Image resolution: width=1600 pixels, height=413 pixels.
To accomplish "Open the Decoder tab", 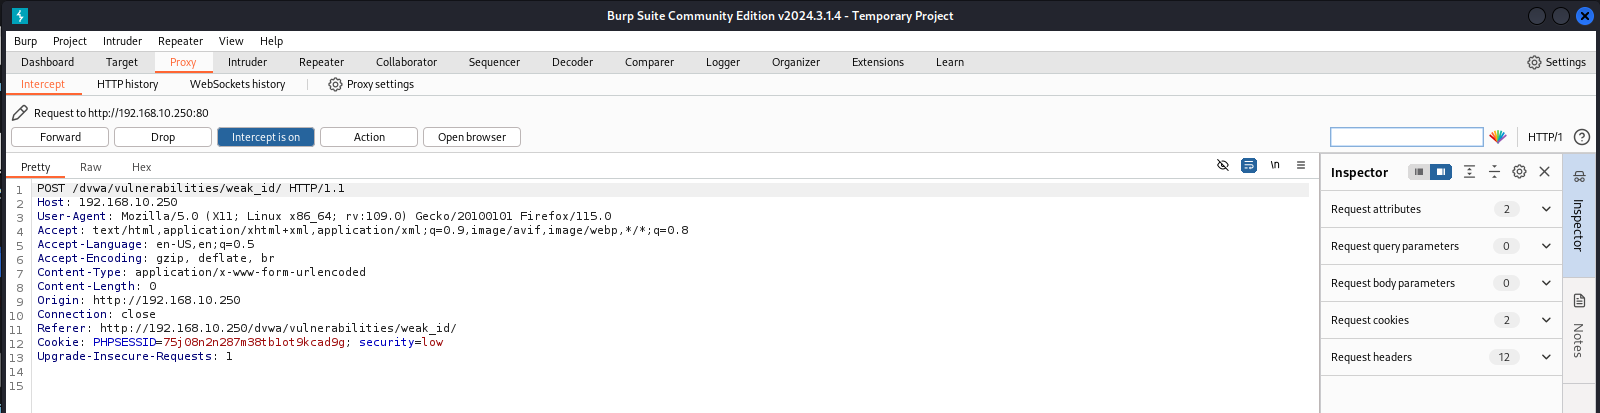I will pyautogui.click(x=572, y=62).
